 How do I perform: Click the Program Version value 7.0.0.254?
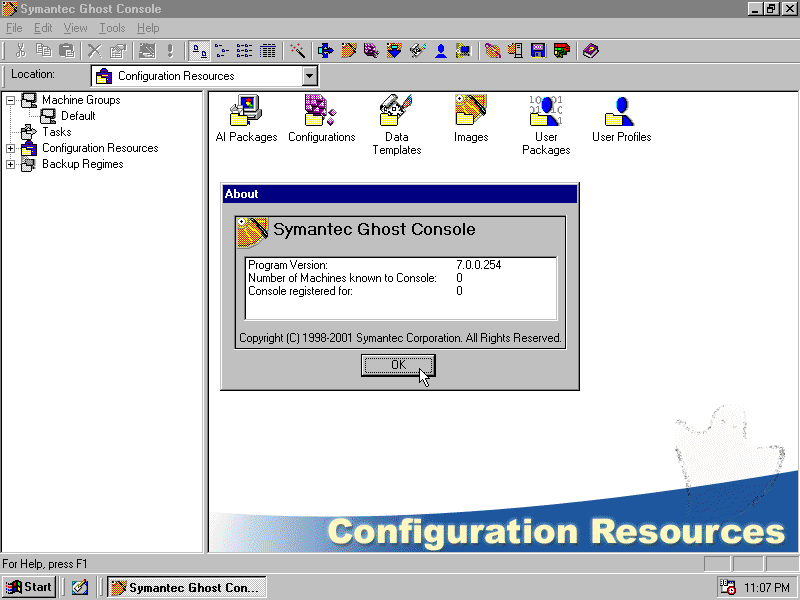coord(479,265)
